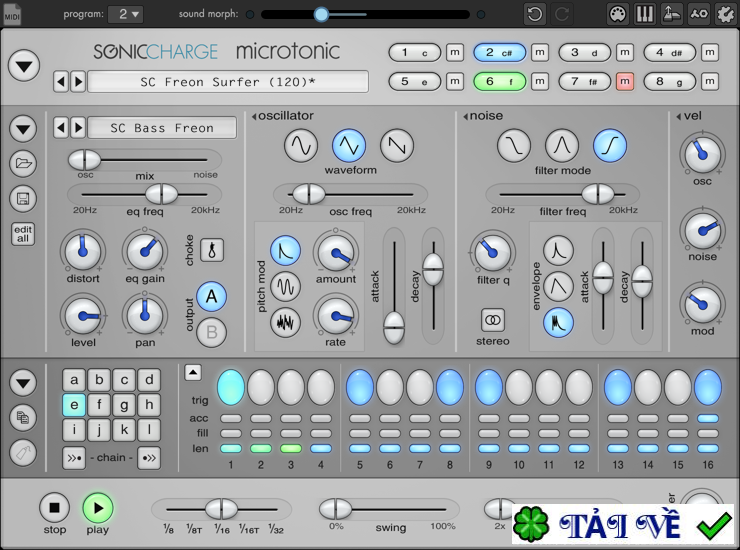Toggle trigger on step 2
This screenshot has width=740, height=550.
pyautogui.click(x=261, y=386)
